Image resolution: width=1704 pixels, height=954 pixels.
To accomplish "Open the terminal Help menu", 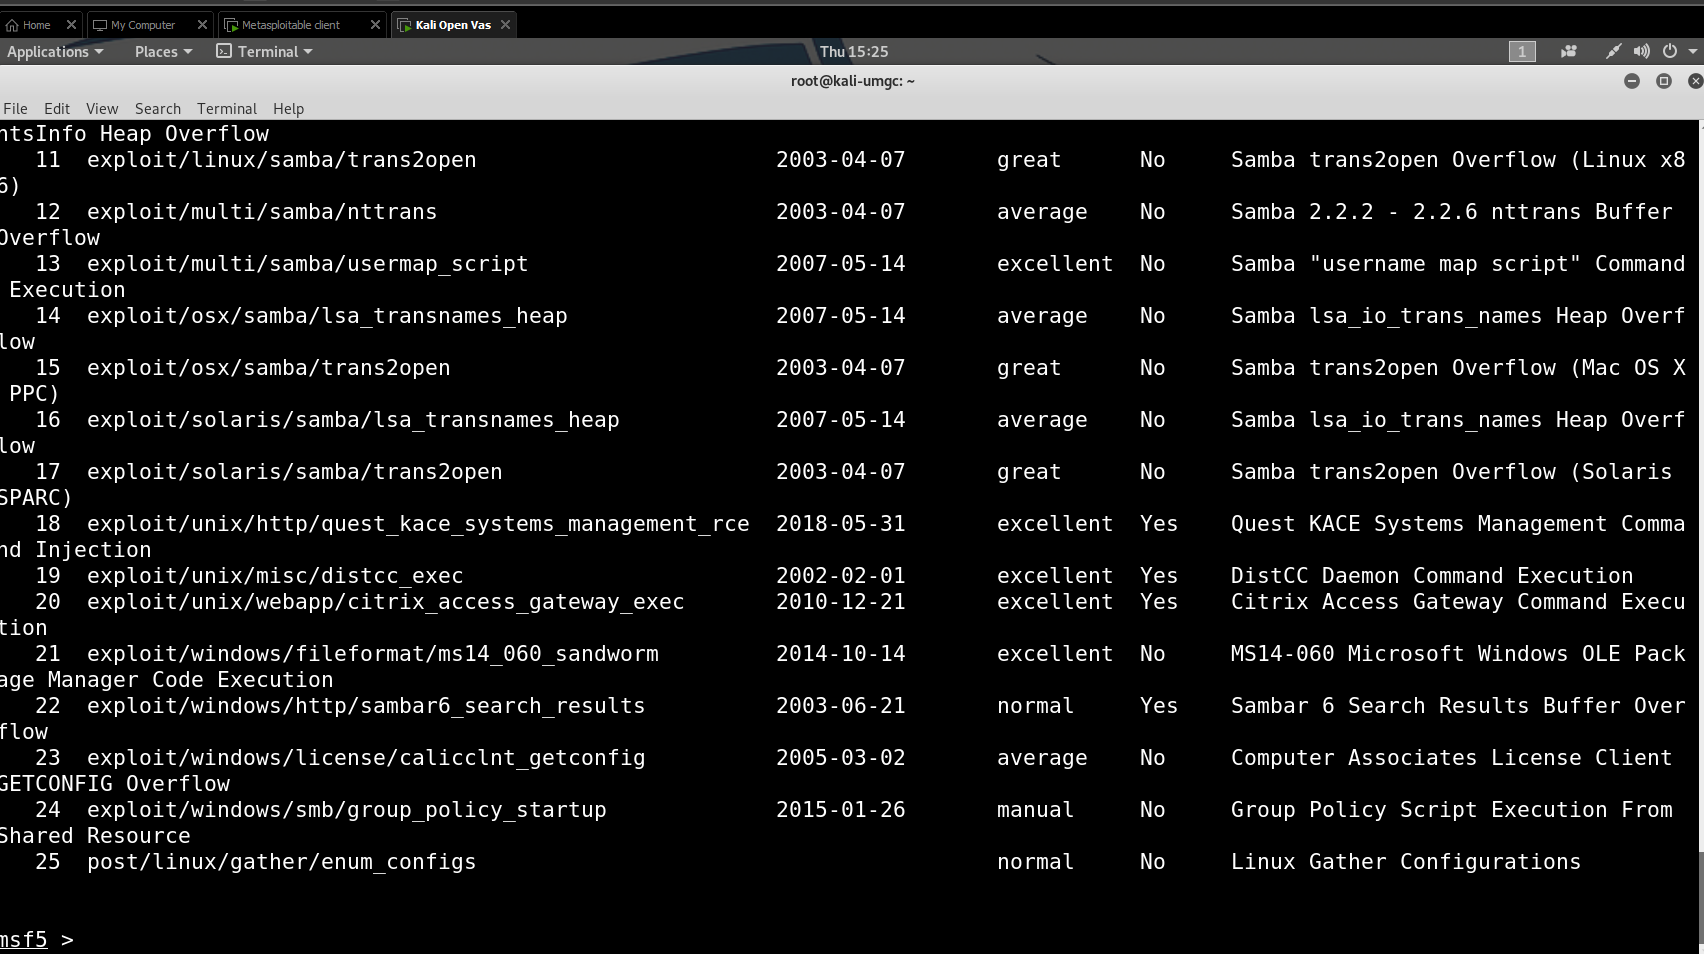I will point(288,109).
